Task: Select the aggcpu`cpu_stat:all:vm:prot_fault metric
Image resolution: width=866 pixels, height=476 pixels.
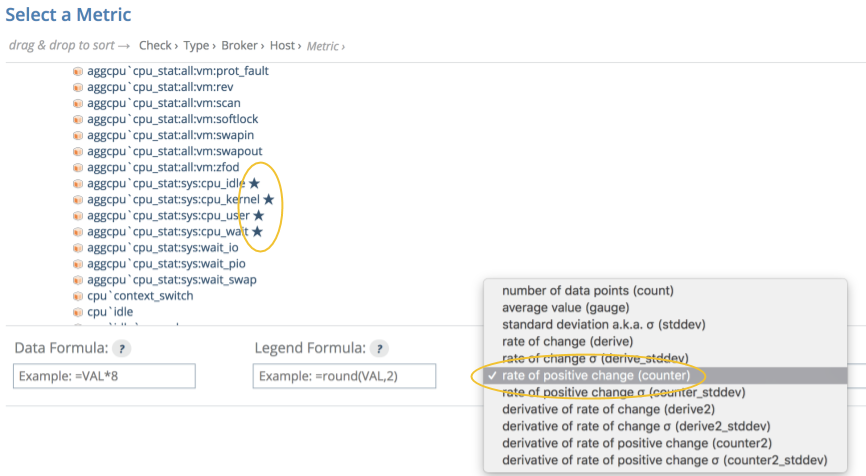Action: pos(178,71)
